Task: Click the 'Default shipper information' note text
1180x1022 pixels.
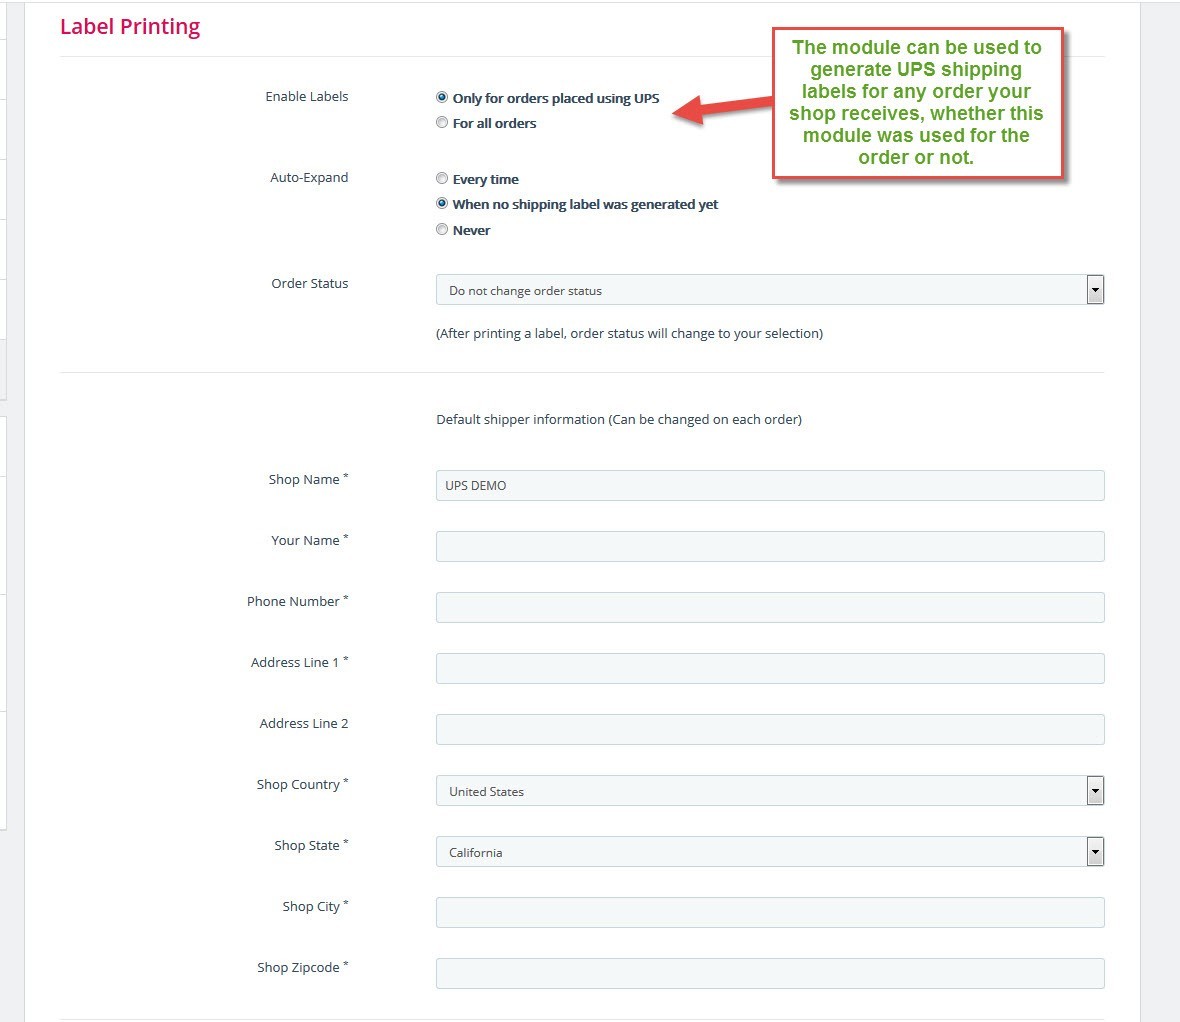Action: [619, 419]
